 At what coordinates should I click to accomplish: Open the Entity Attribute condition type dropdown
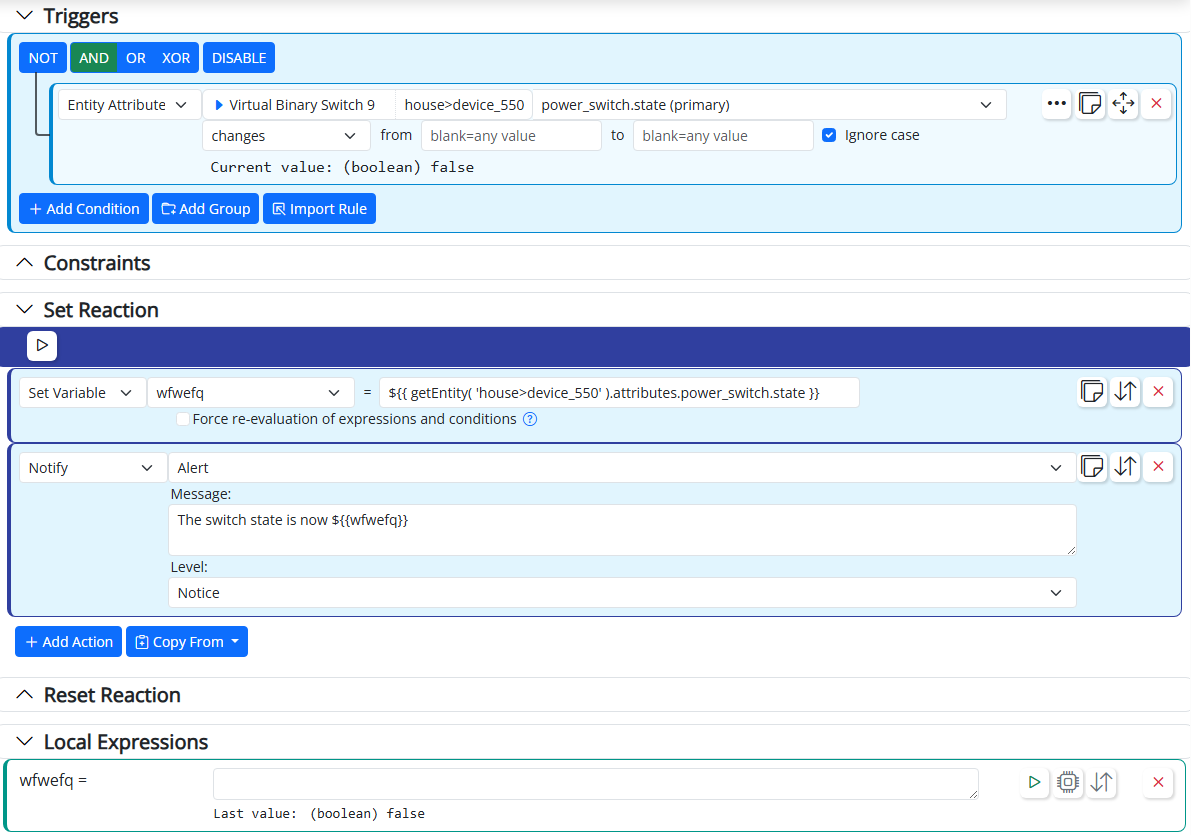pos(128,105)
